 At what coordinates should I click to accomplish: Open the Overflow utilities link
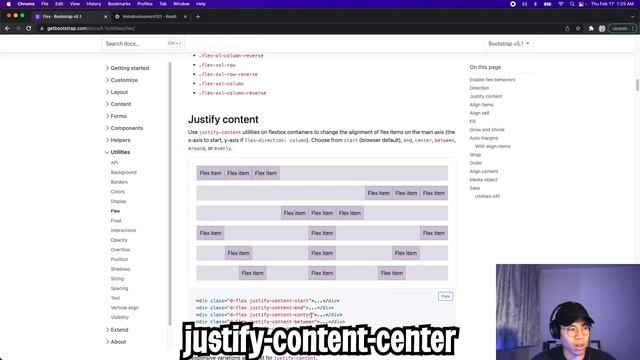pyautogui.click(x=120, y=250)
